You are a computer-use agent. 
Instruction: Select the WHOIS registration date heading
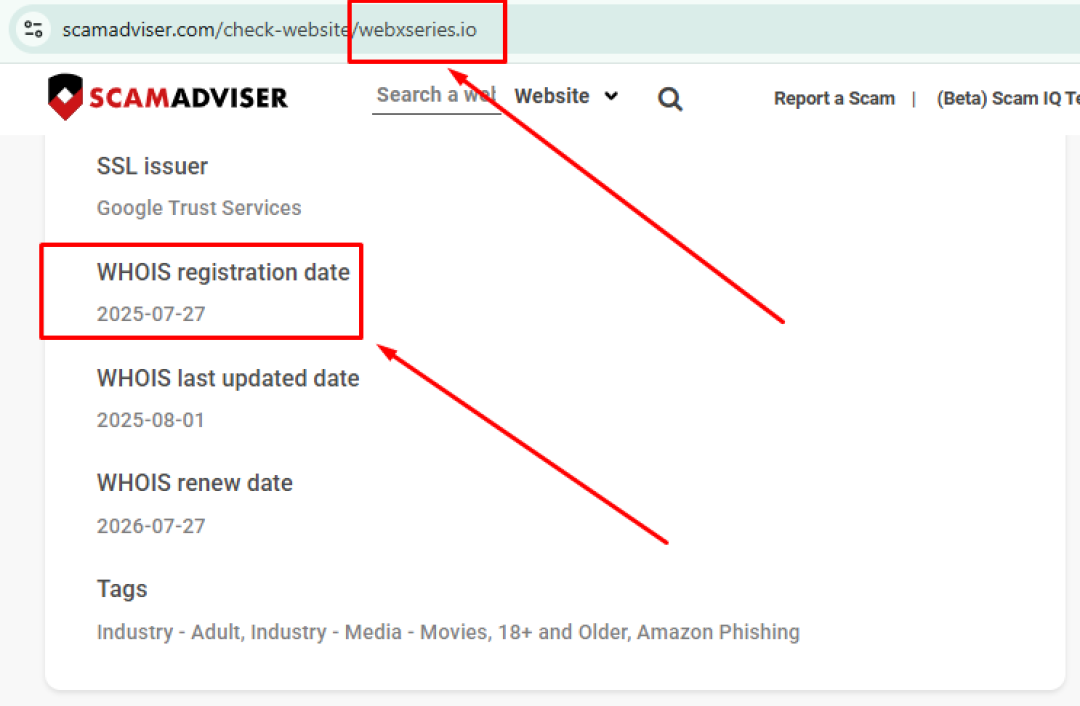coord(223,272)
